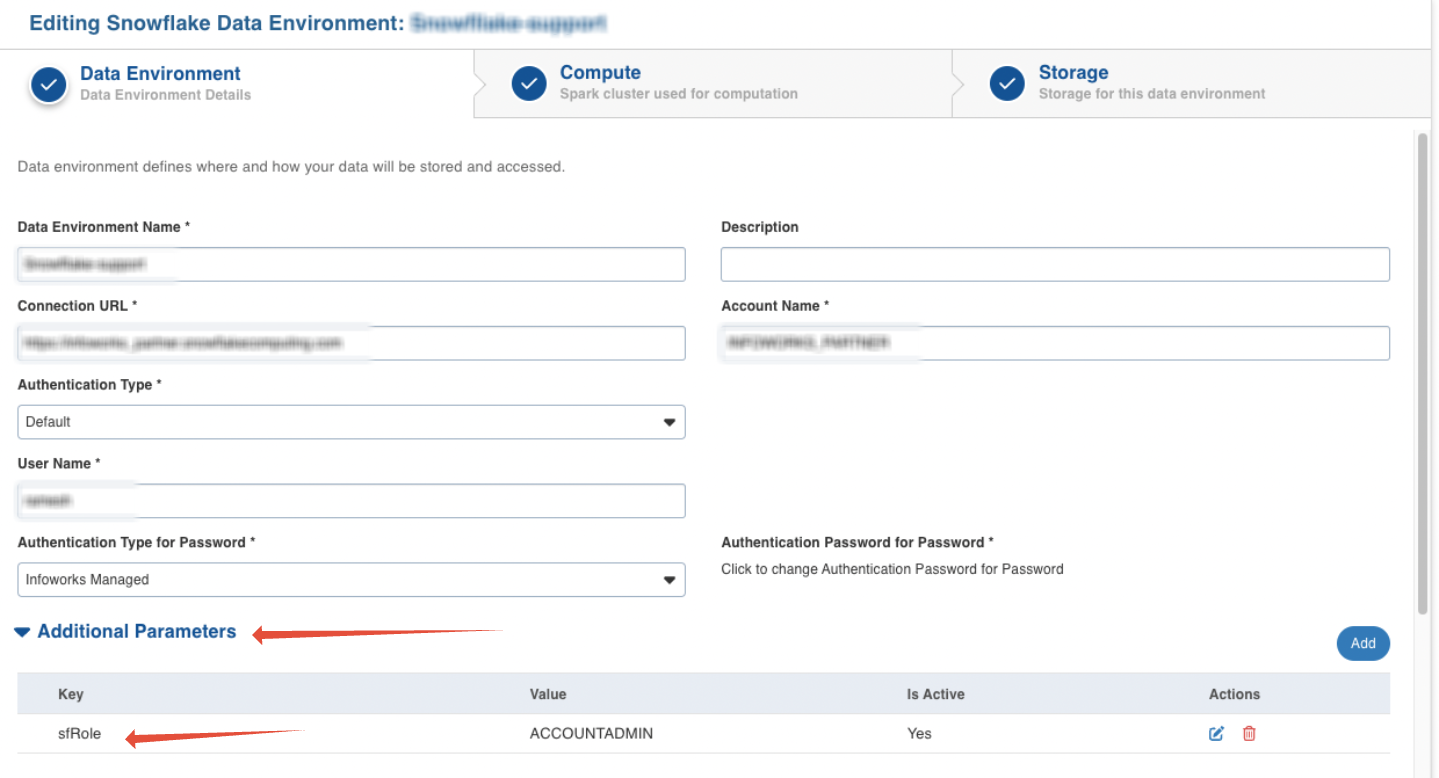This screenshot has height=778, width=1439.
Task: Open the Authentication Type dropdown
Action: [351, 422]
